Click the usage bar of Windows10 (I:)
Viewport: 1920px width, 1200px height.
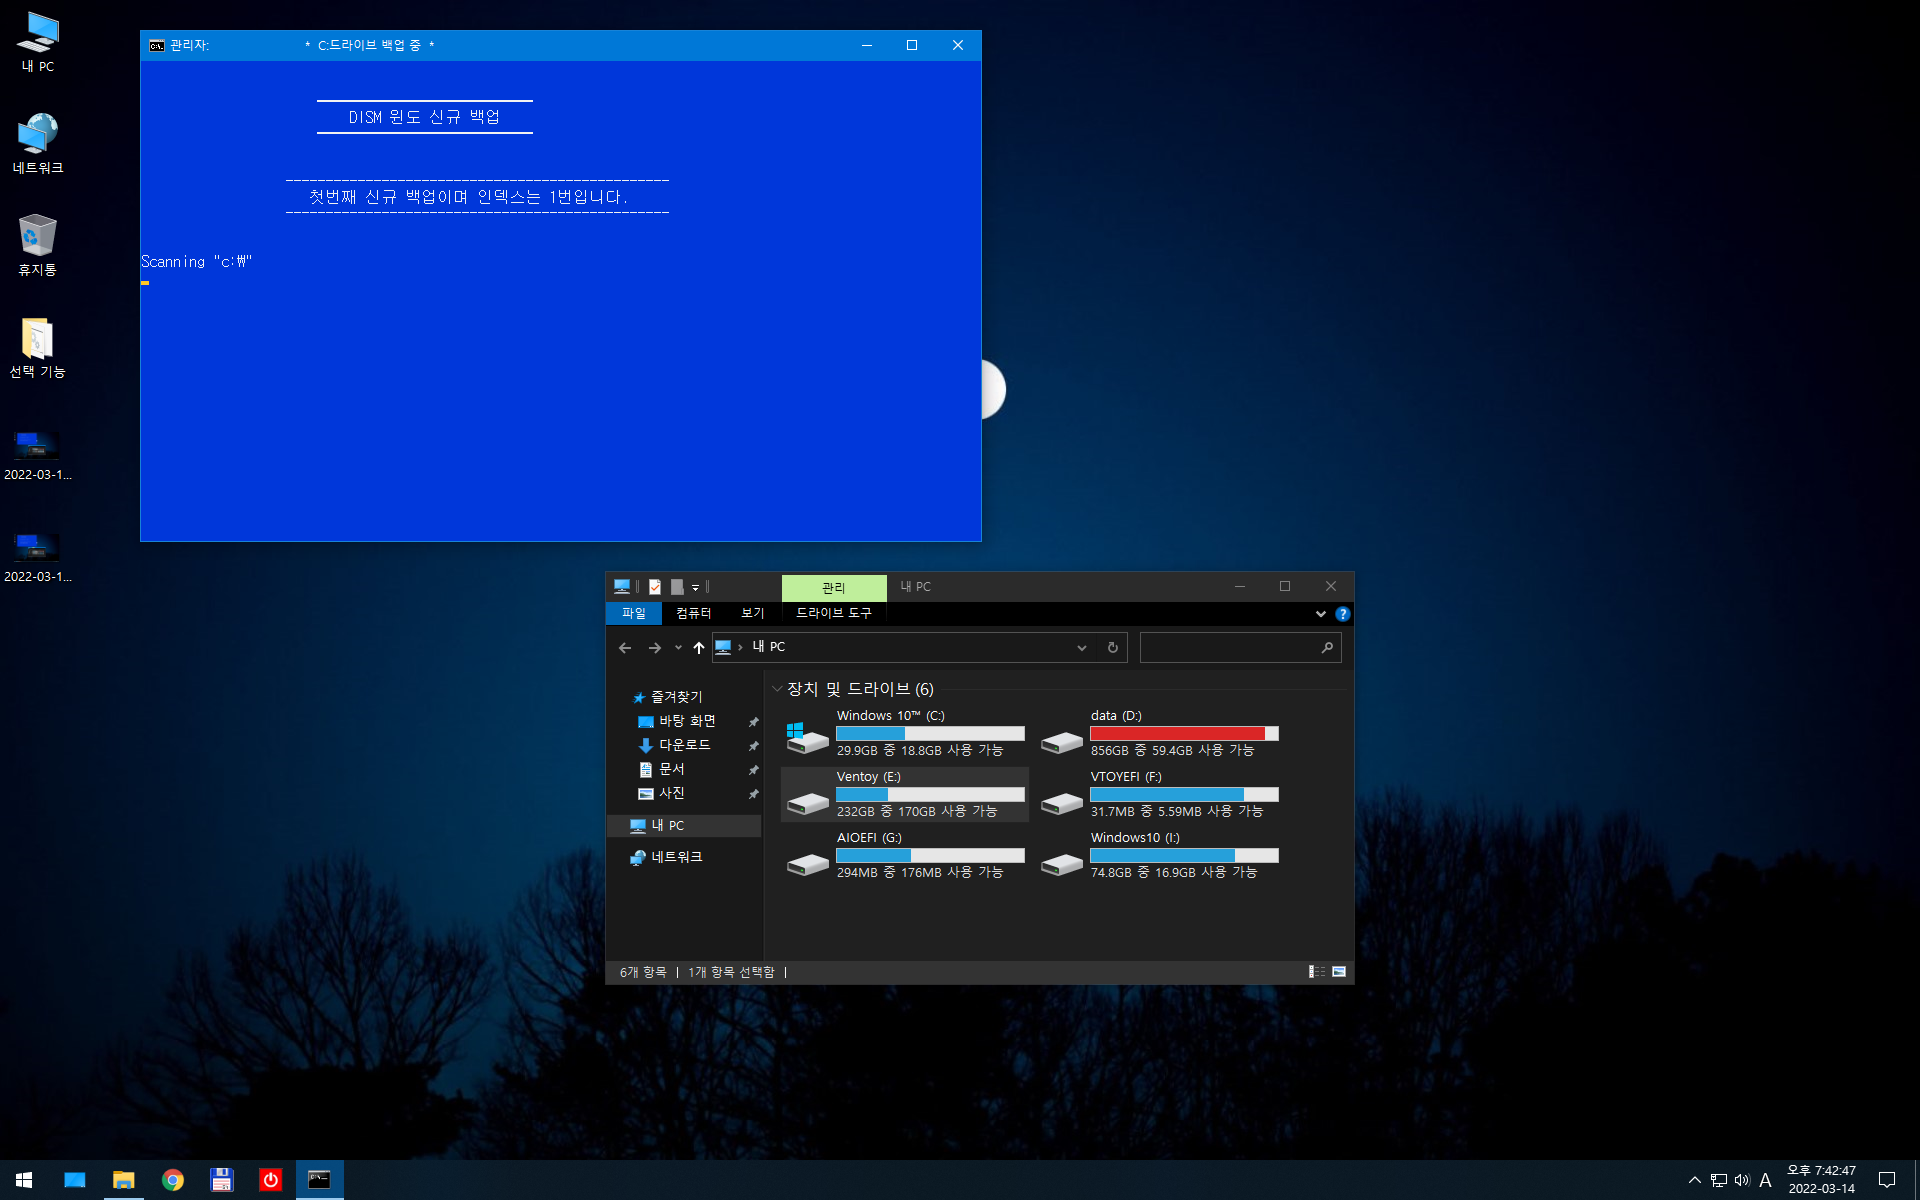[x=1184, y=856]
